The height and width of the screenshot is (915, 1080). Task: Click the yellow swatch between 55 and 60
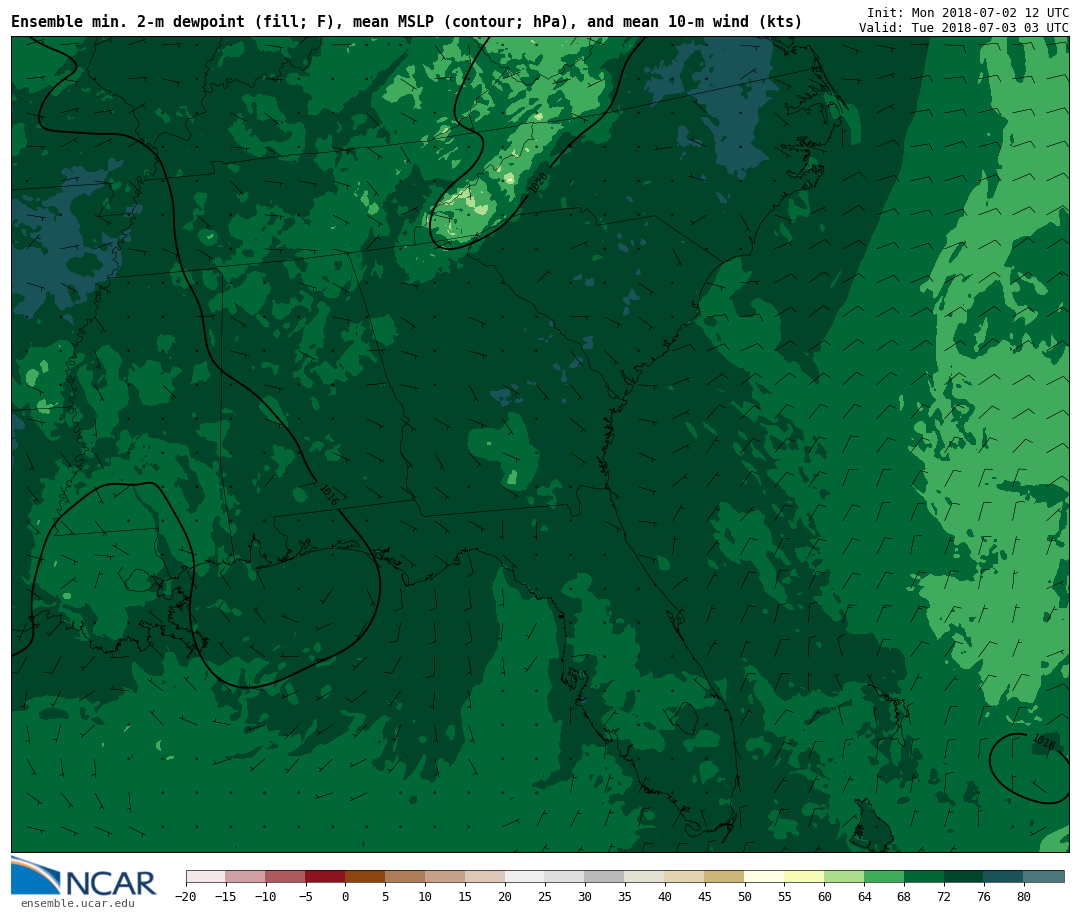click(805, 877)
